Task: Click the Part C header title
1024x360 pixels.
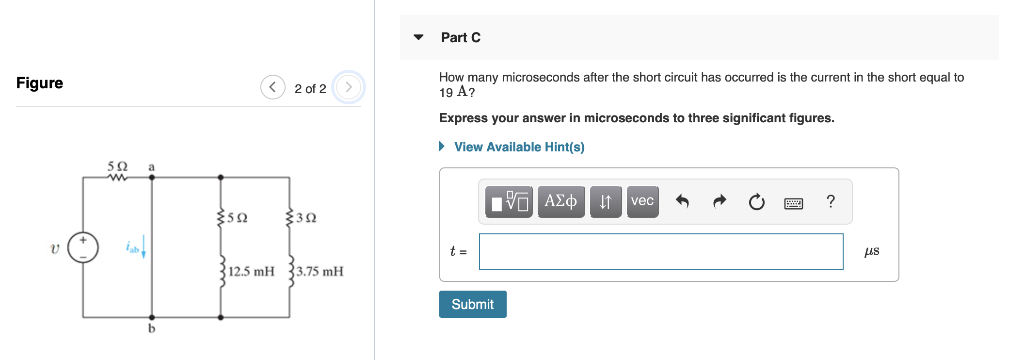Action: coord(460,38)
